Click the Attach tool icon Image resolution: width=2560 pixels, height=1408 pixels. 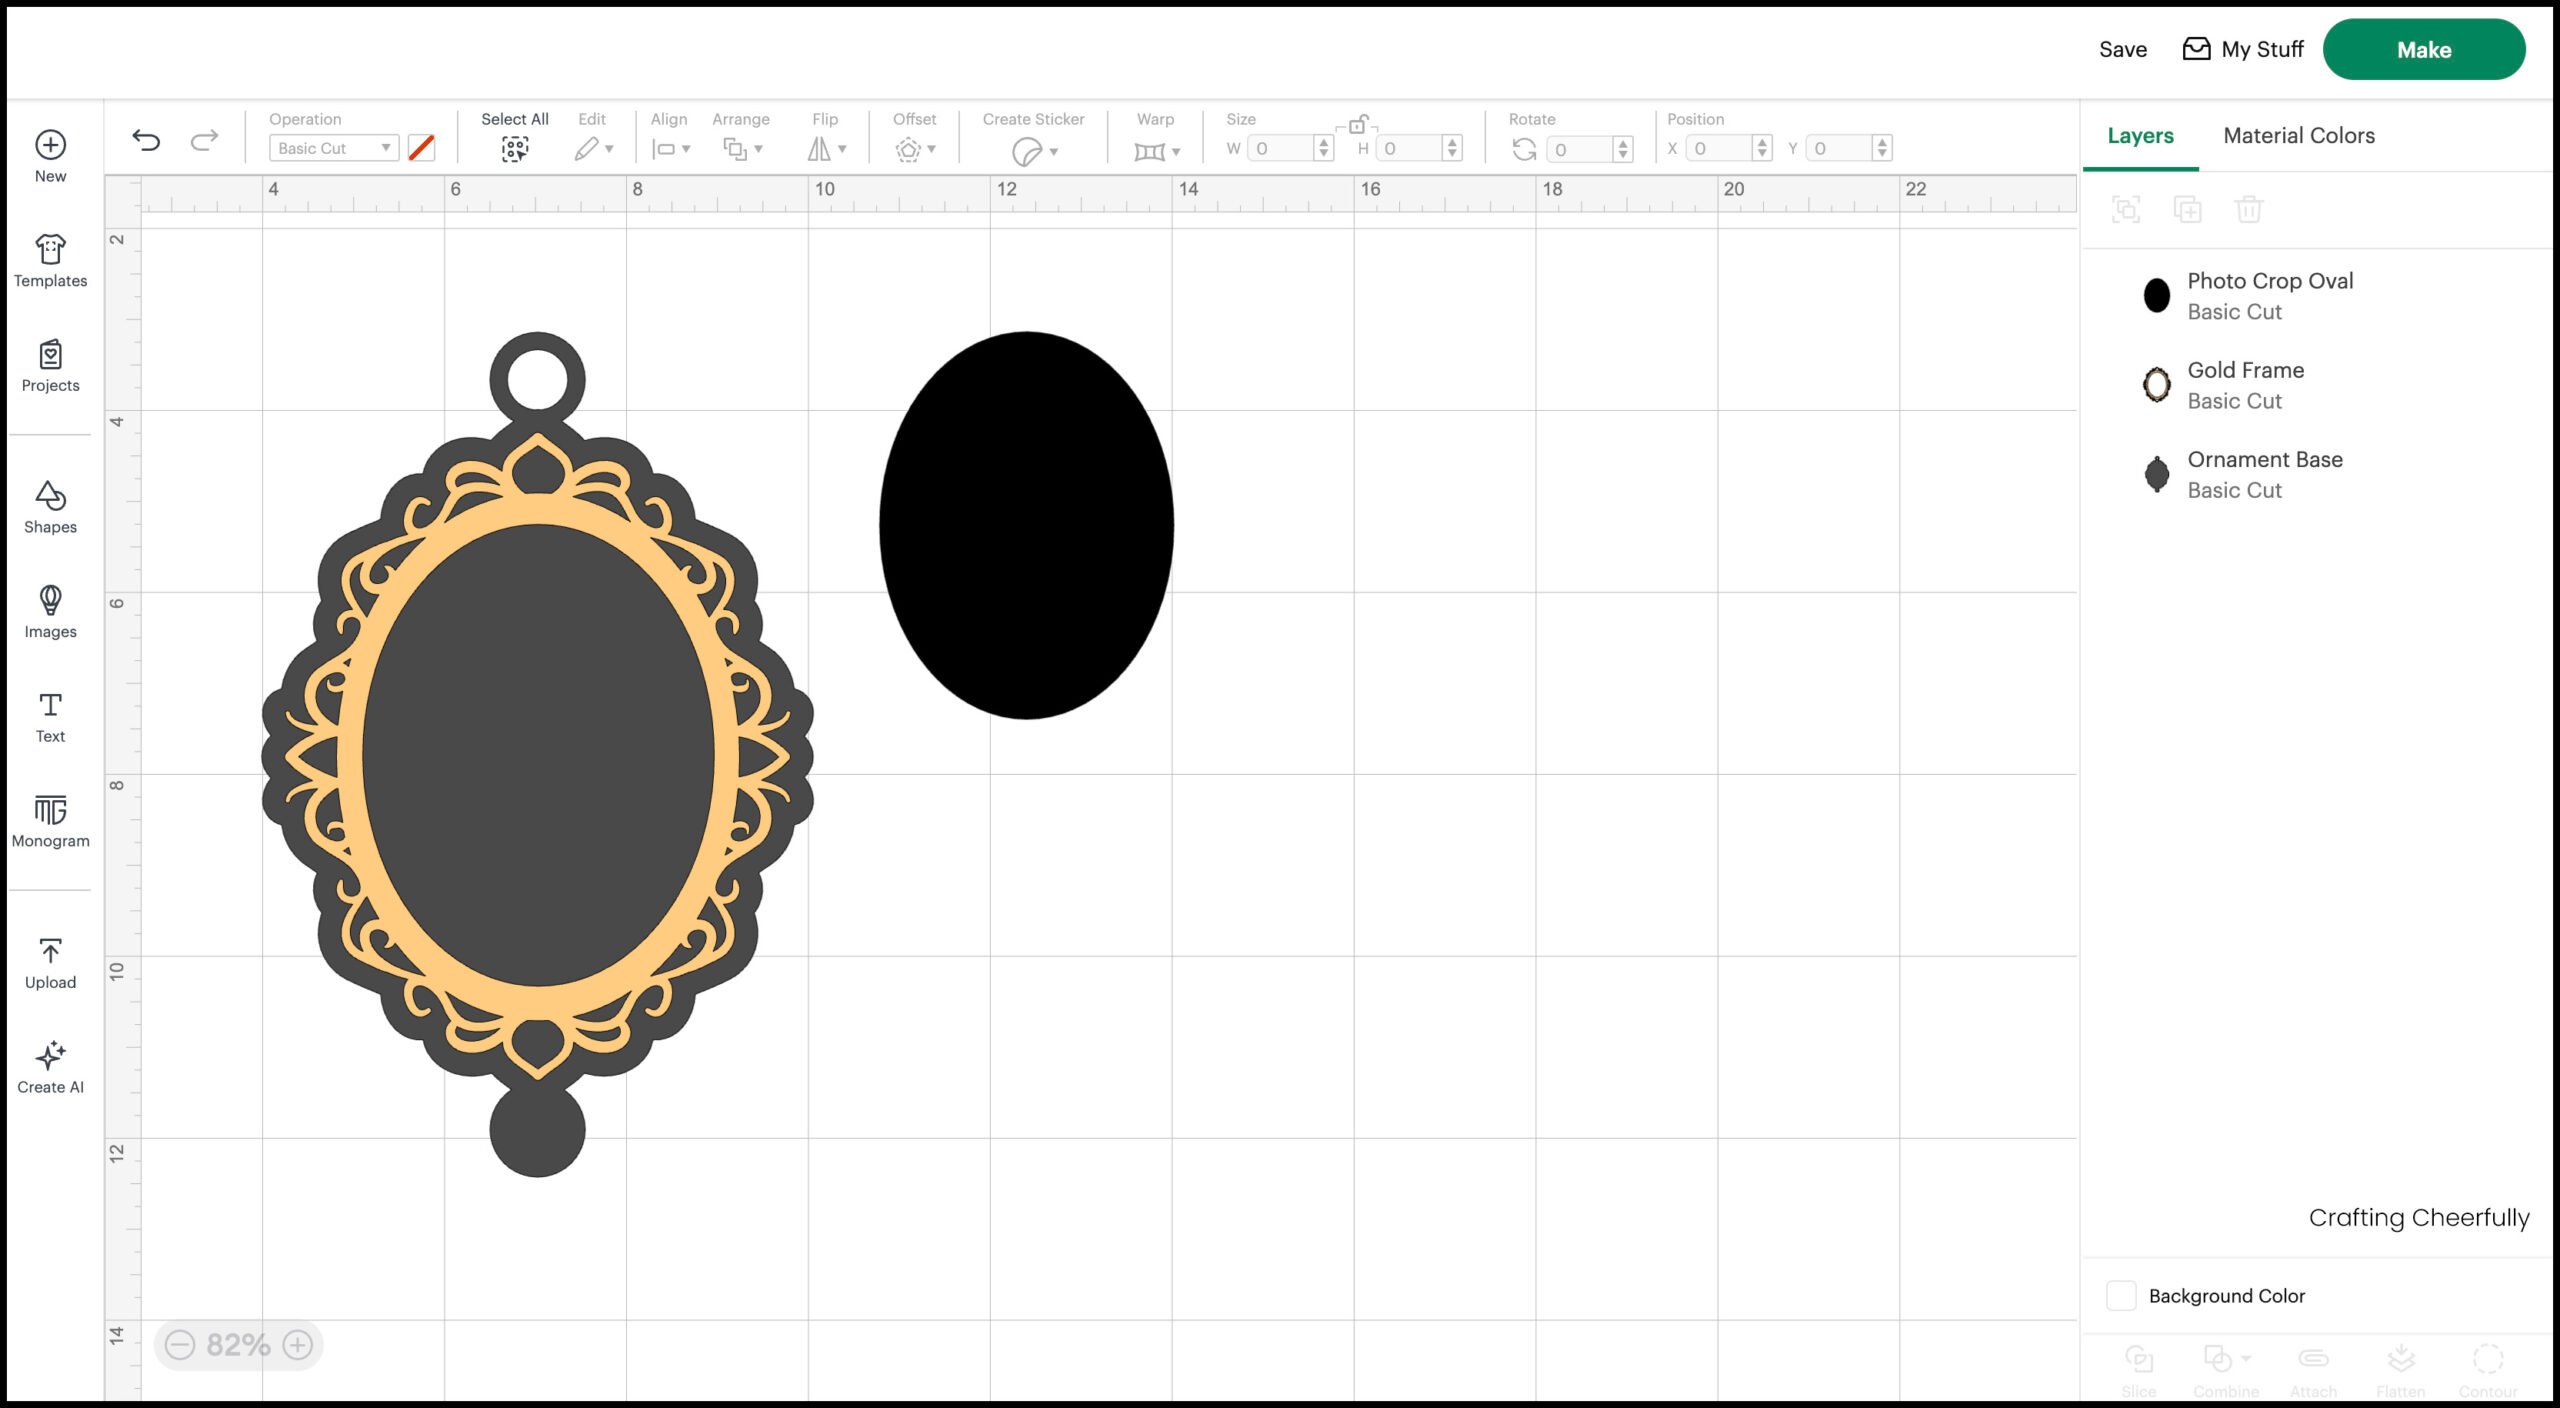pyautogui.click(x=2313, y=1360)
